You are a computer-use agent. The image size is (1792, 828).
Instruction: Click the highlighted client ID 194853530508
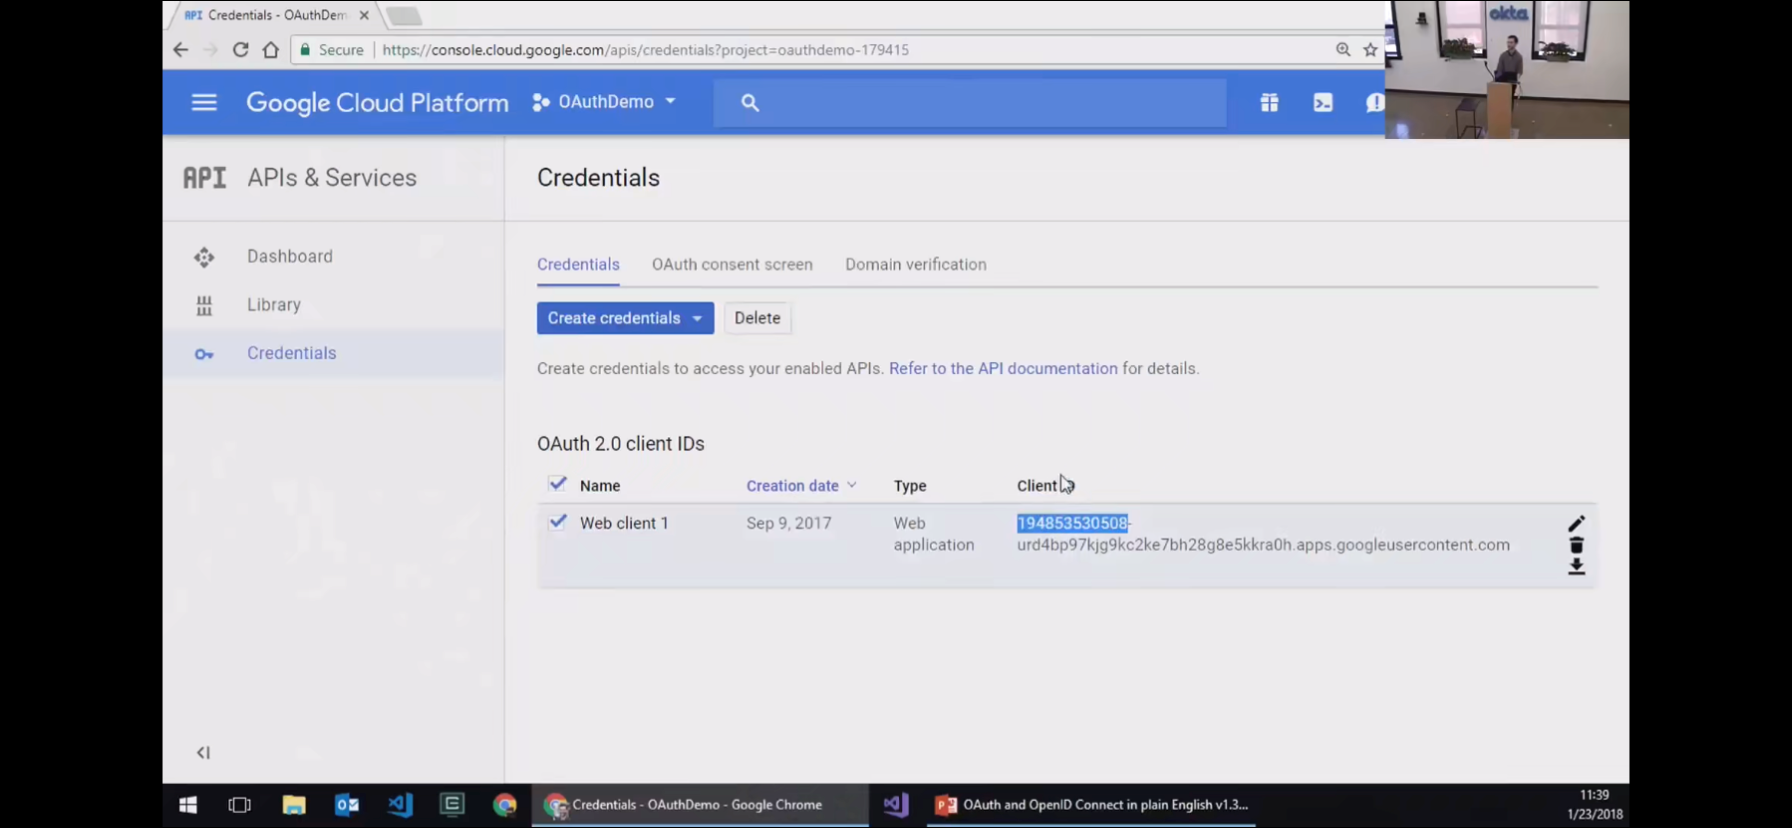pyautogui.click(x=1072, y=523)
